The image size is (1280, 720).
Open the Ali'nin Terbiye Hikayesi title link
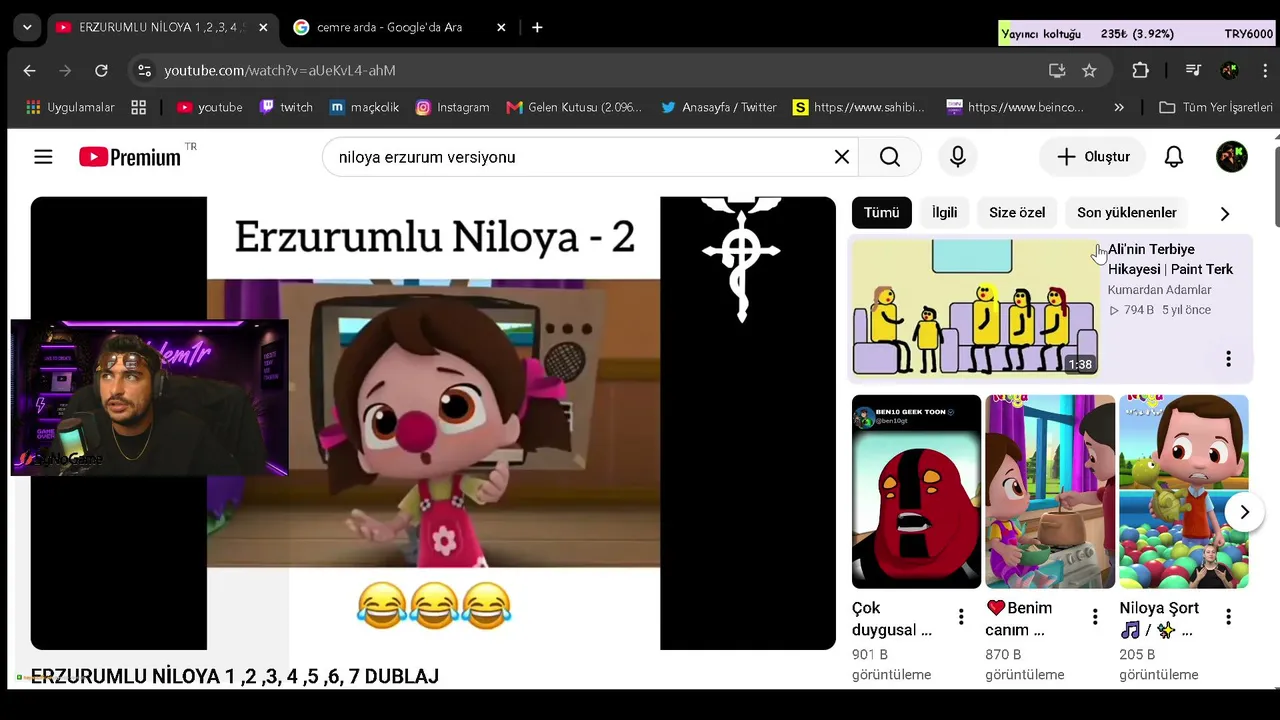(x=1170, y=259)
